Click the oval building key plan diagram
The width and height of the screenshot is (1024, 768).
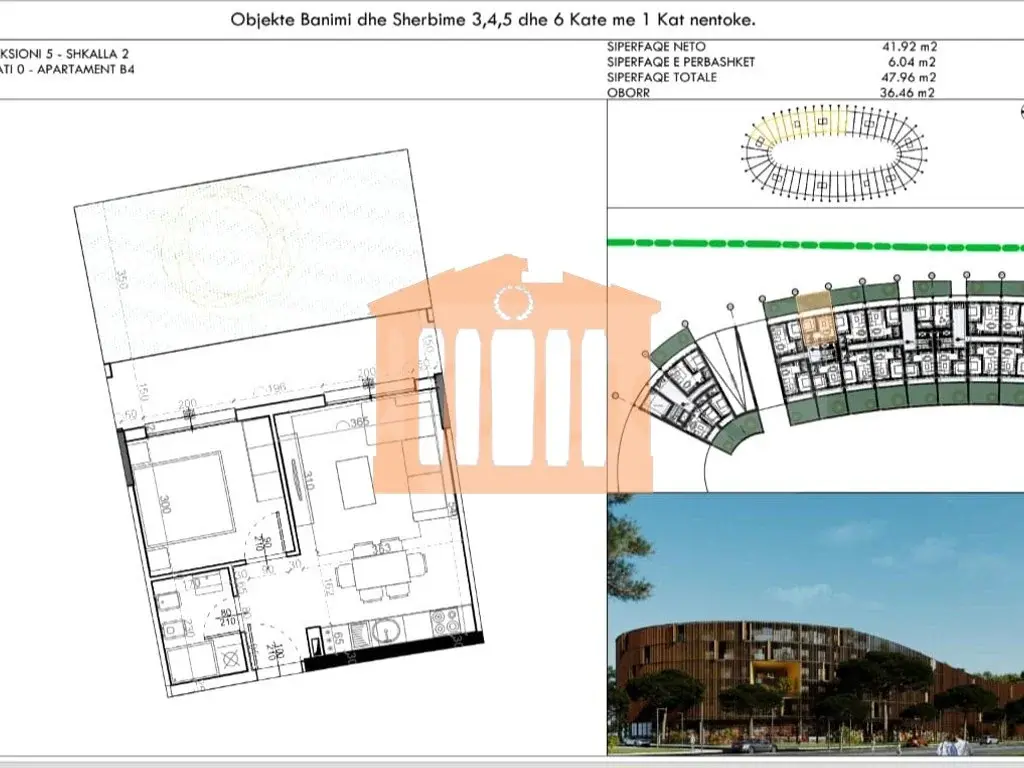(x=835, y=153)
